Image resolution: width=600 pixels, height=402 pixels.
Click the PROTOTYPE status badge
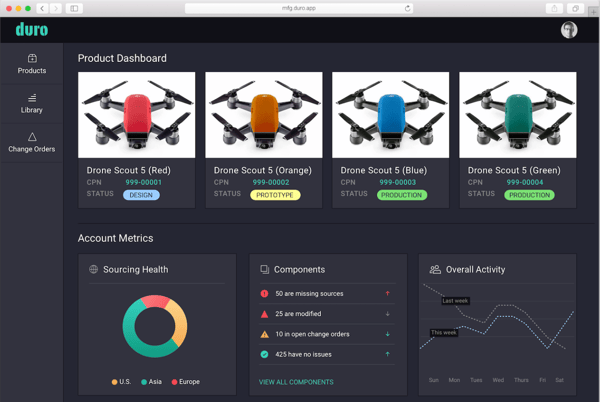[273, 195]
